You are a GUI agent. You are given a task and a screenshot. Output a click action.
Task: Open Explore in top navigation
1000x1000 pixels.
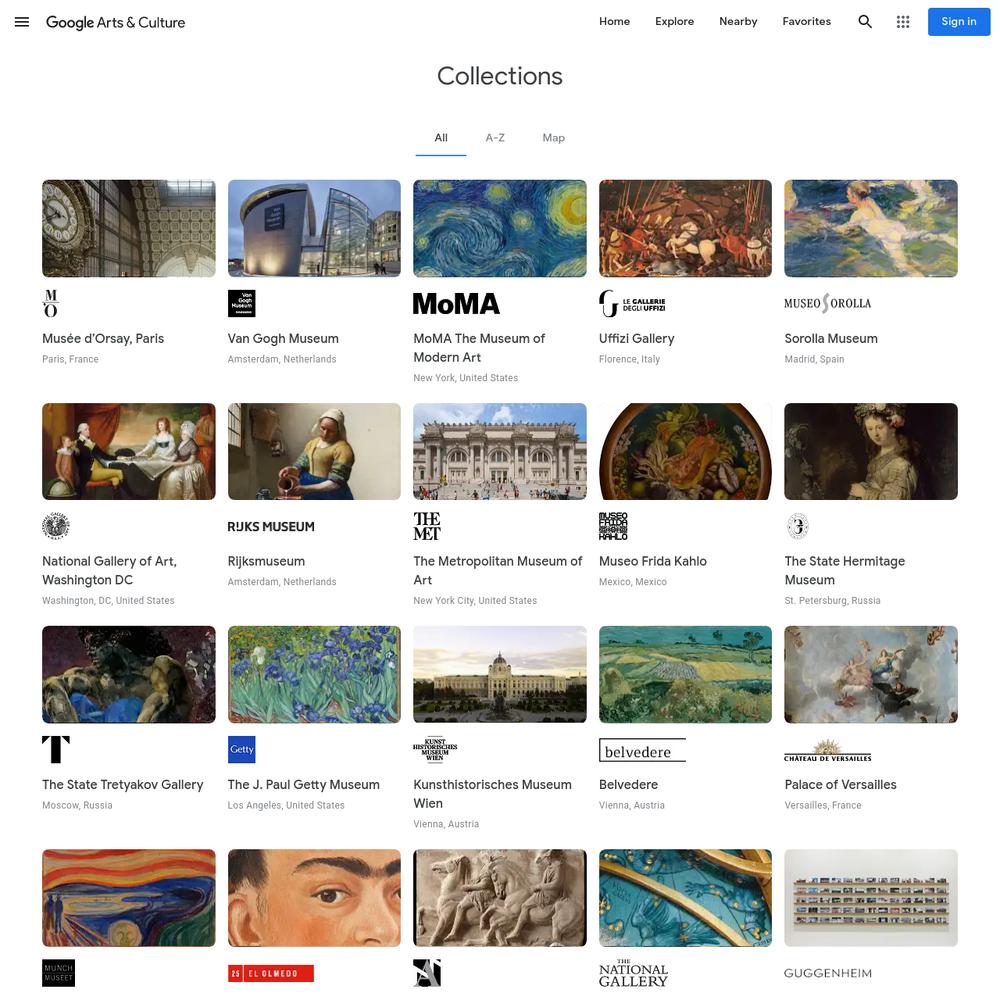click(x=674, y=22)
